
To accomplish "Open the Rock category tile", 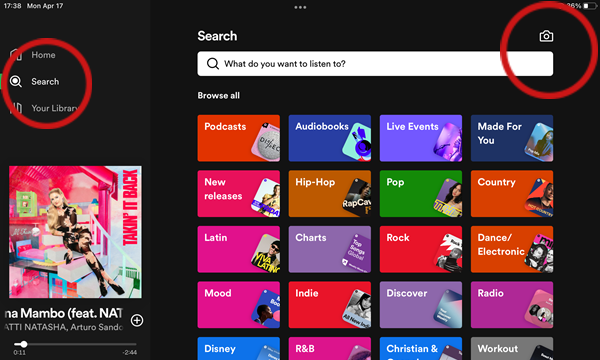I will tap(421, 249).
